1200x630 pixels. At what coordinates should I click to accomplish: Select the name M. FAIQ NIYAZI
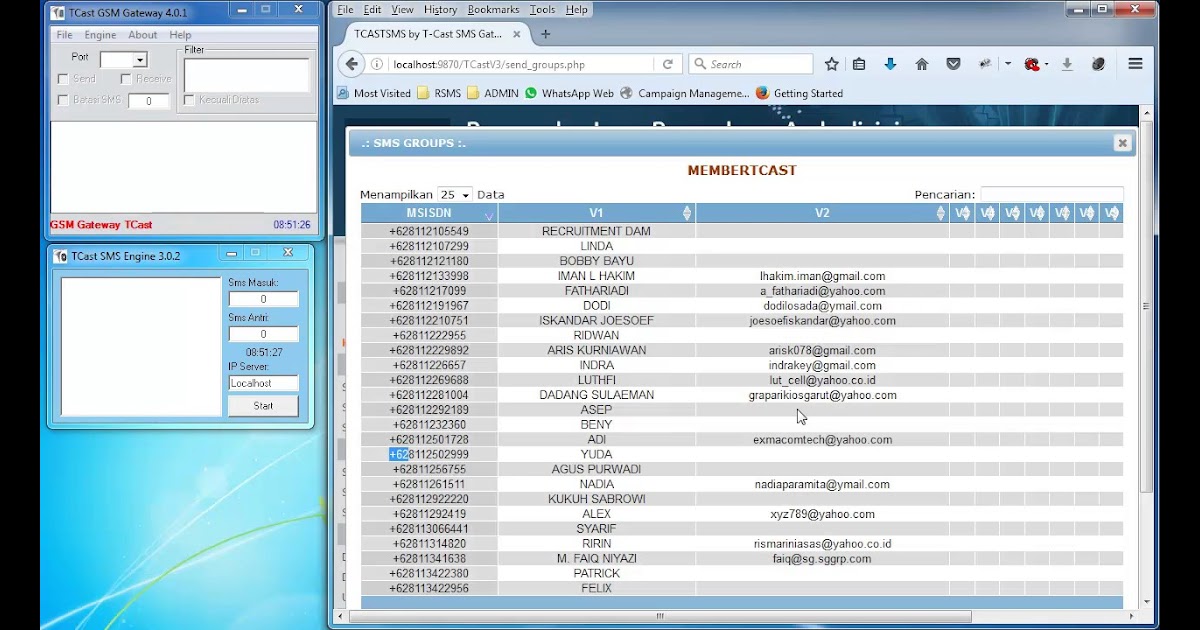click(596, 558)
